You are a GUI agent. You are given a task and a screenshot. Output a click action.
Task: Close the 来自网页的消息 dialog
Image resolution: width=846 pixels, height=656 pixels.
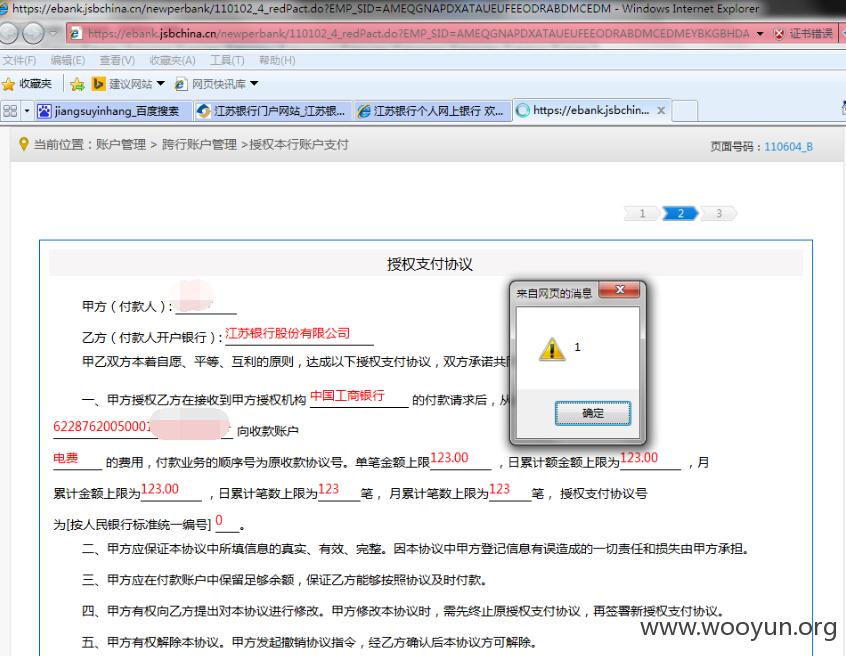click(619, 290)
